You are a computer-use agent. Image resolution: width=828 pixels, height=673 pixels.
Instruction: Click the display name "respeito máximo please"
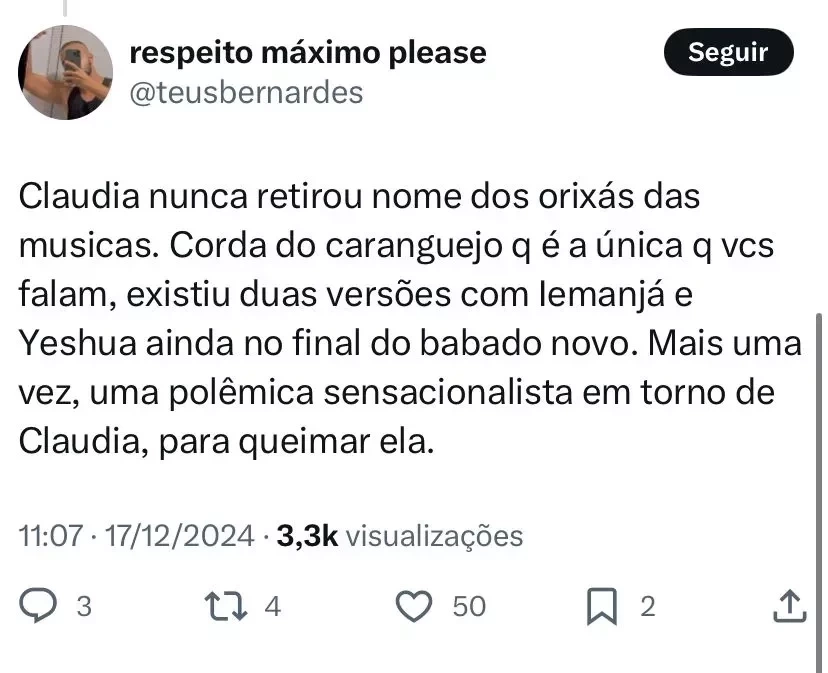click(x=308, y=51)
